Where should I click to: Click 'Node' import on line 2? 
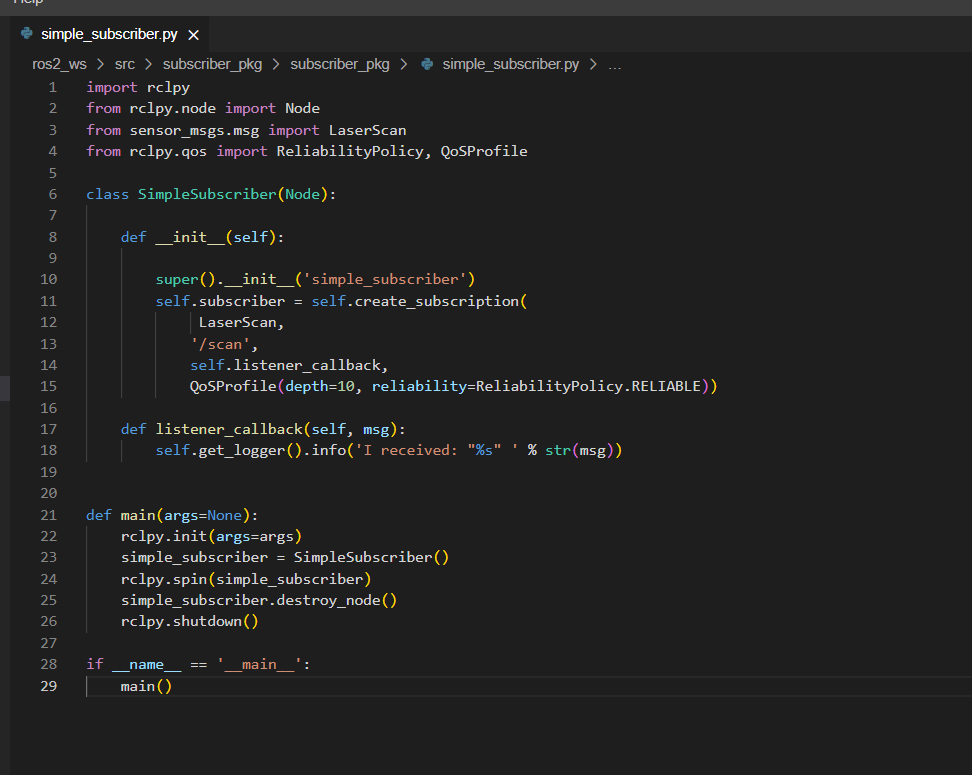click(x=303, y=108)
